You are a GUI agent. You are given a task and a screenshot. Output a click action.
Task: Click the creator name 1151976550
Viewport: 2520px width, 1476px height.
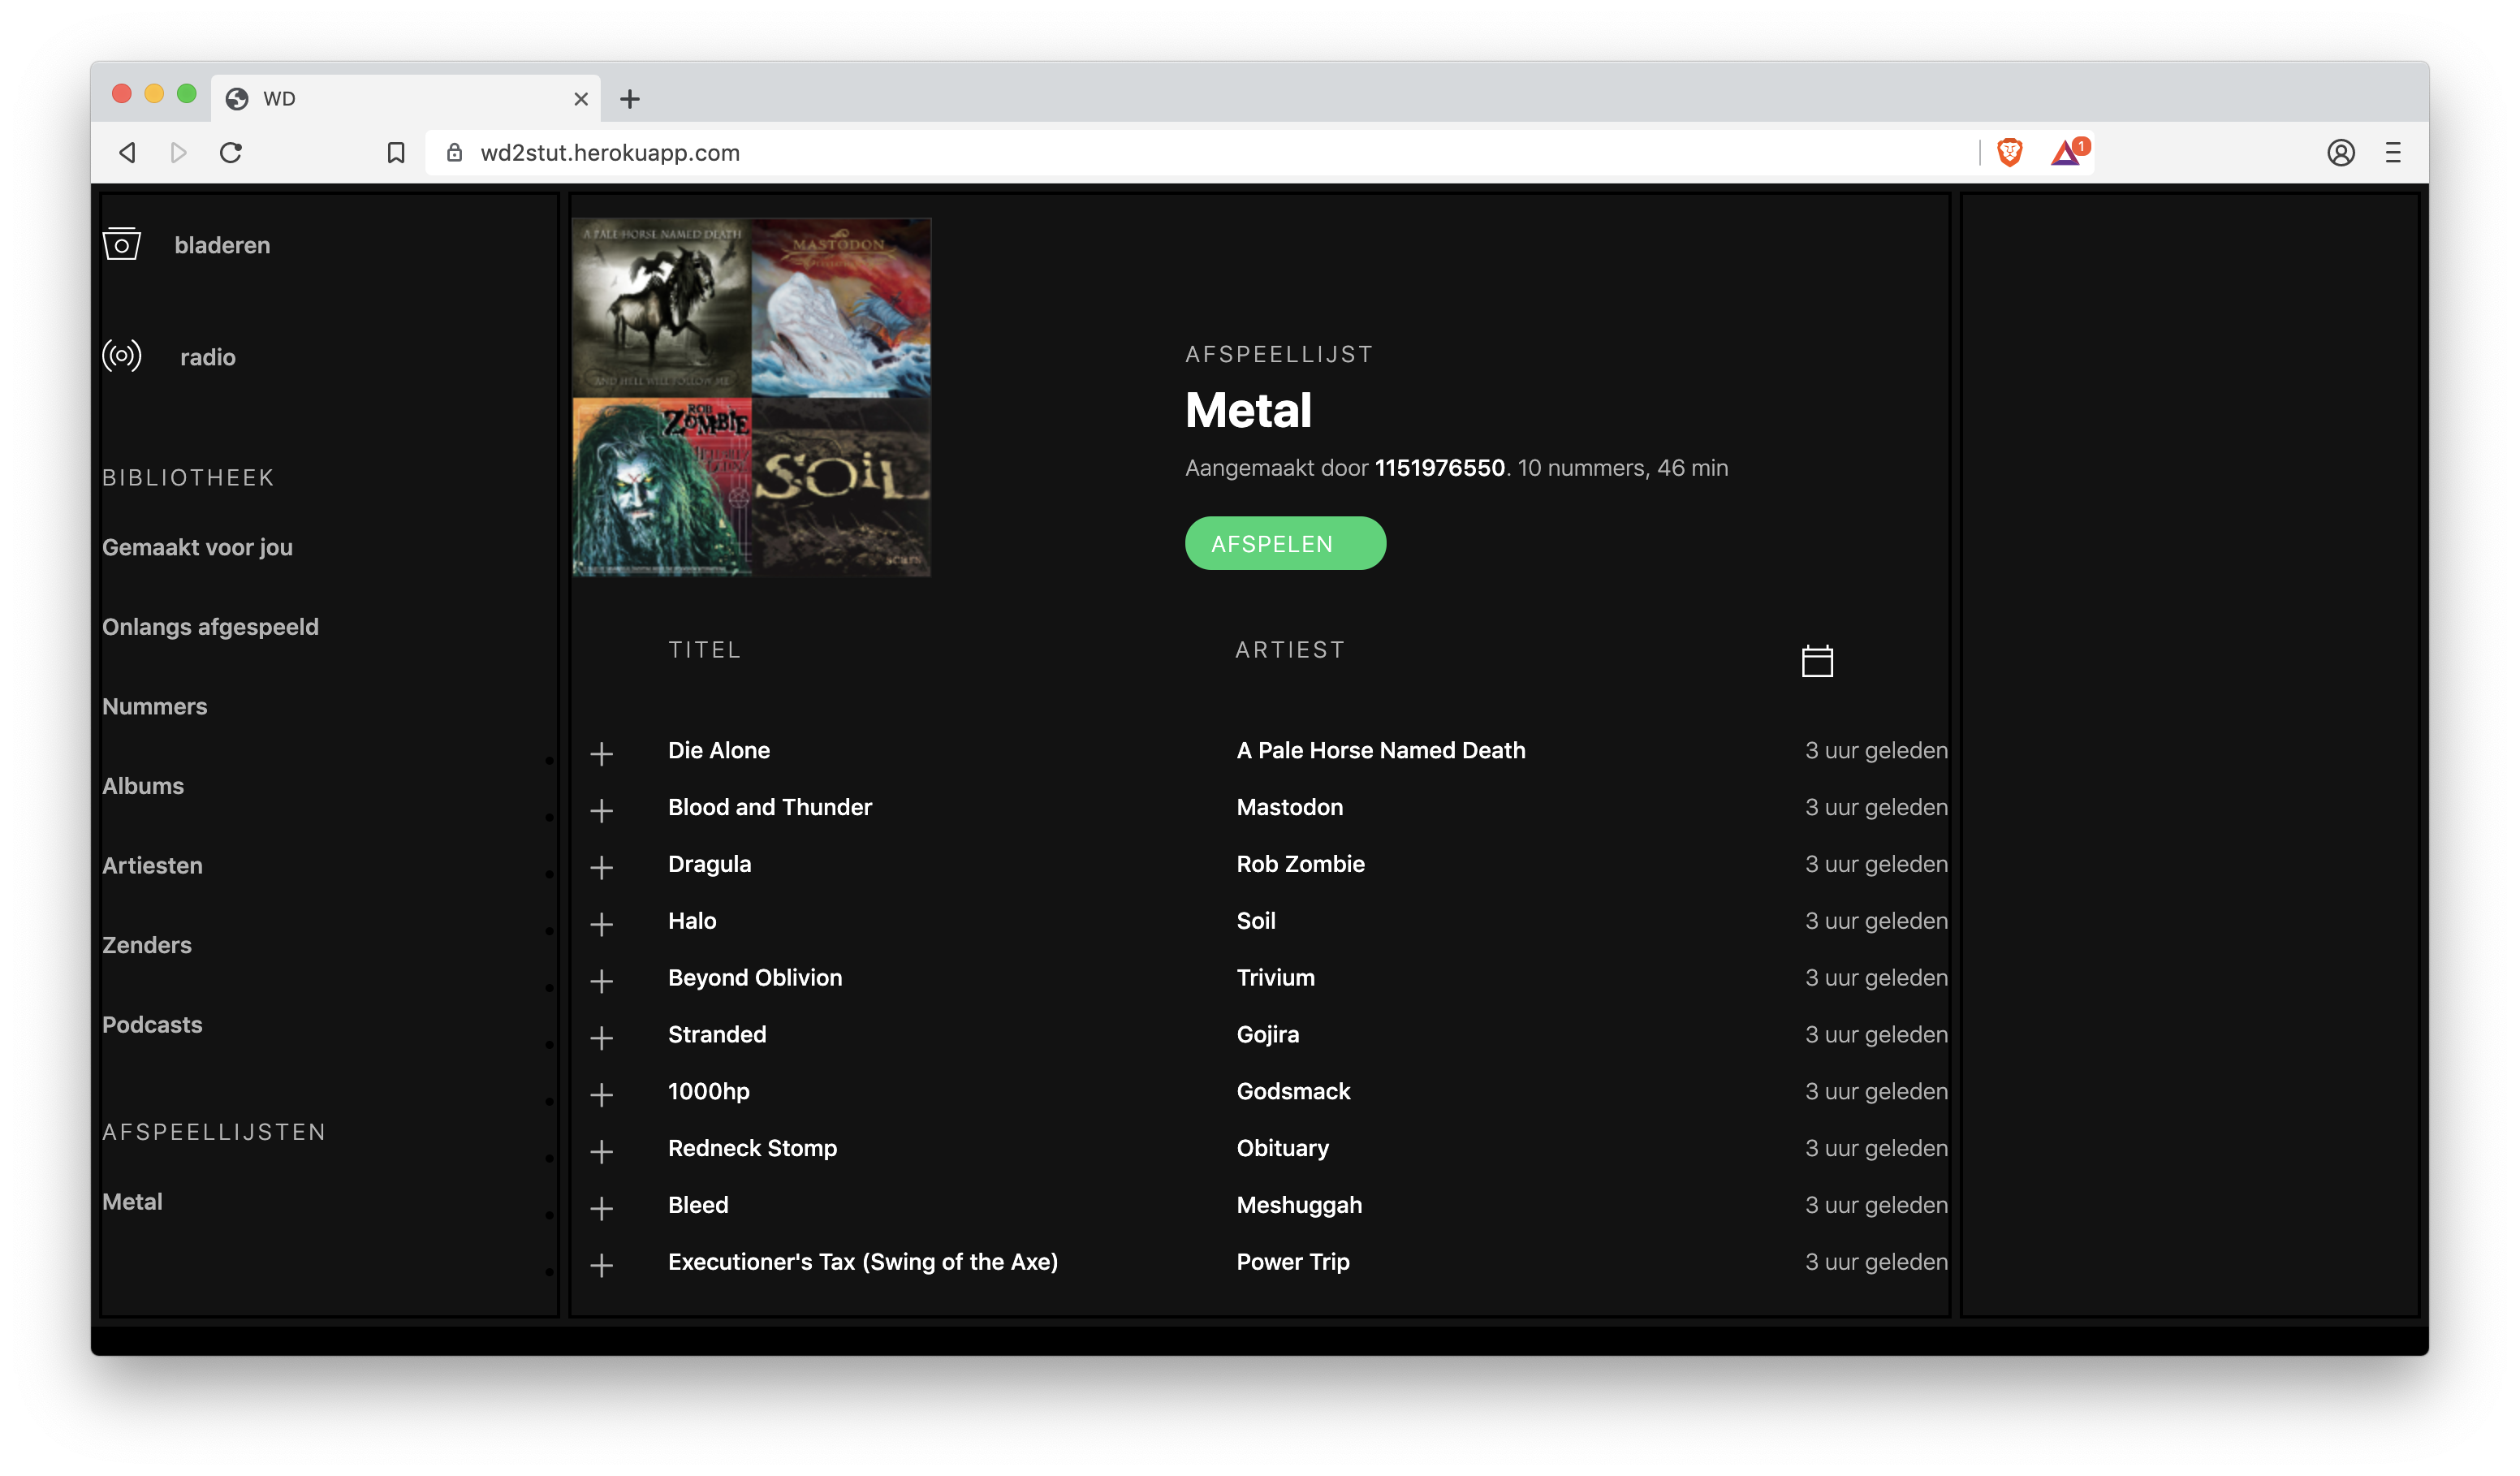[1439, 468]
